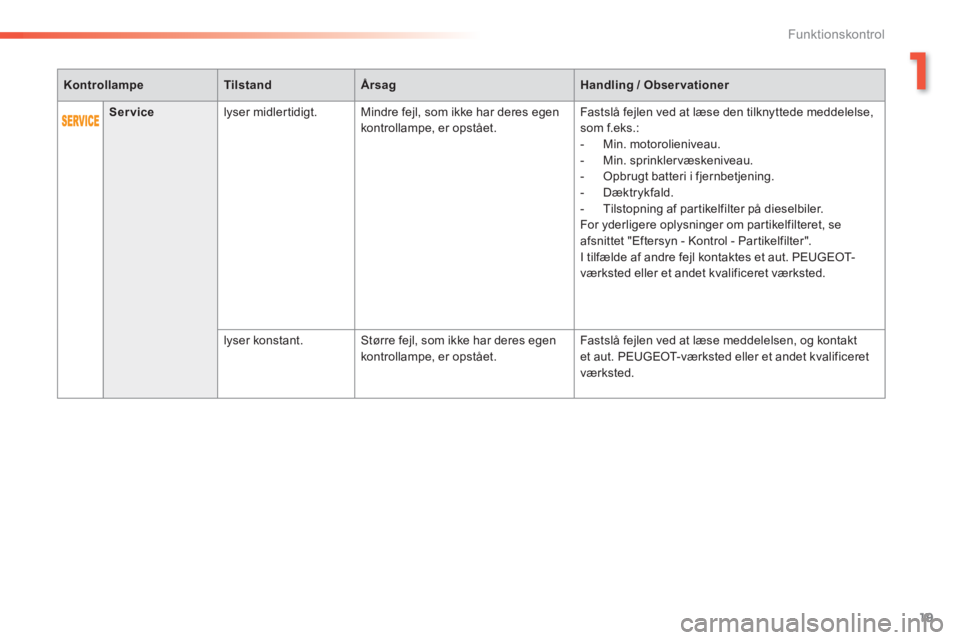Click the 'Funktionskontrol' page header

coord(836,35)
